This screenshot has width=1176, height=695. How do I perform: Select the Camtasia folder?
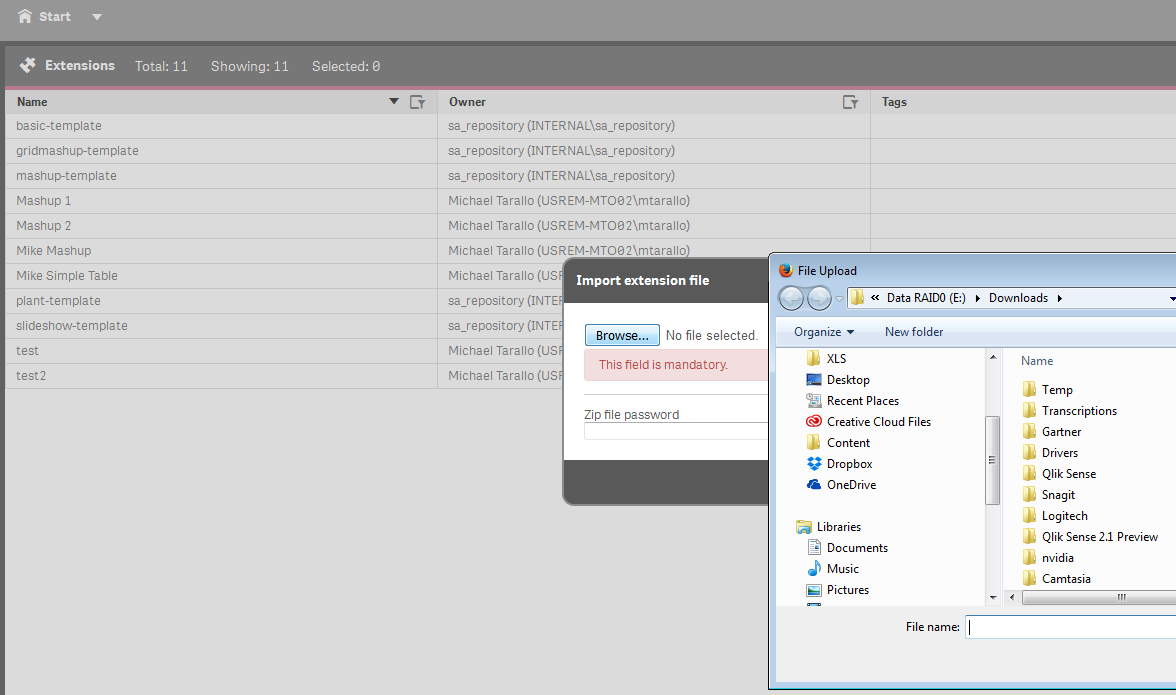pyautogui.click(x=1056, y=578)
